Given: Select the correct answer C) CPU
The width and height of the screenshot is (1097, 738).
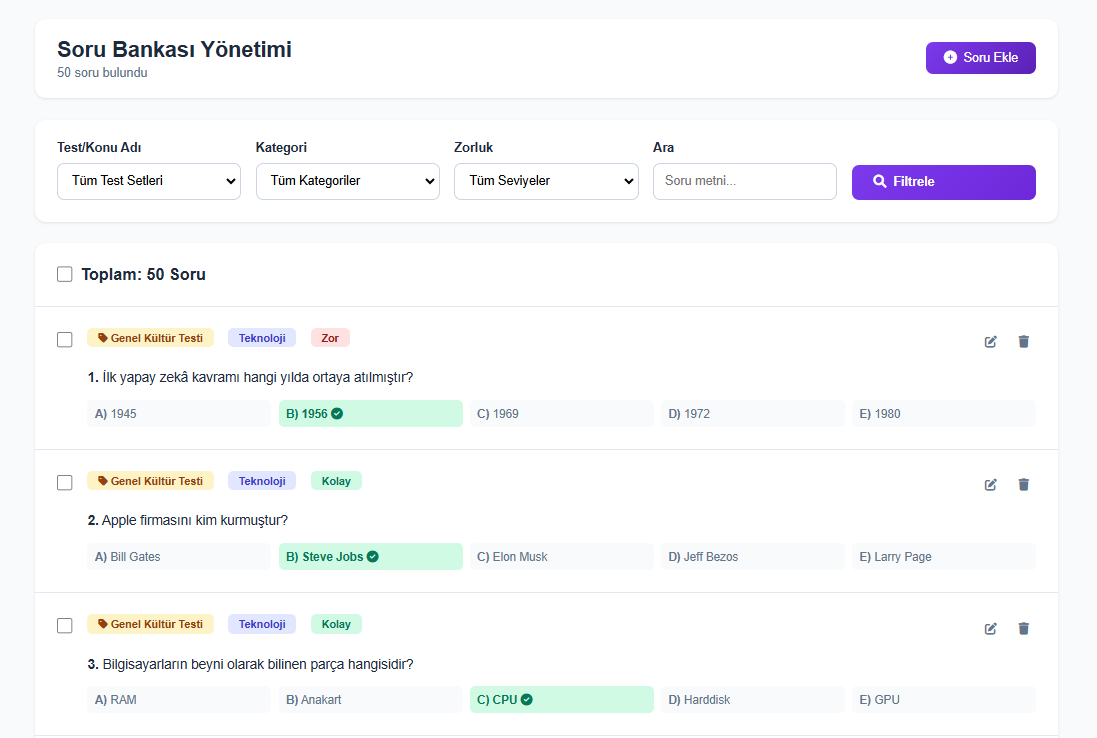Looking at the screenshot, I should click(x=562, y=700).
